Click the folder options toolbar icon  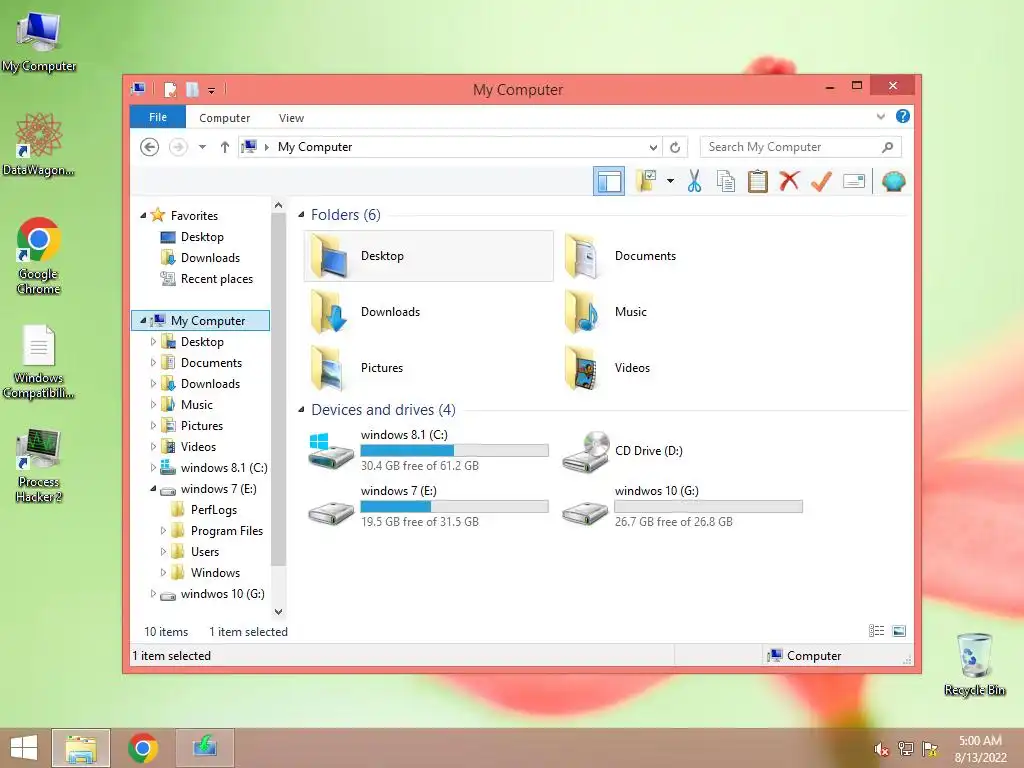647,181
